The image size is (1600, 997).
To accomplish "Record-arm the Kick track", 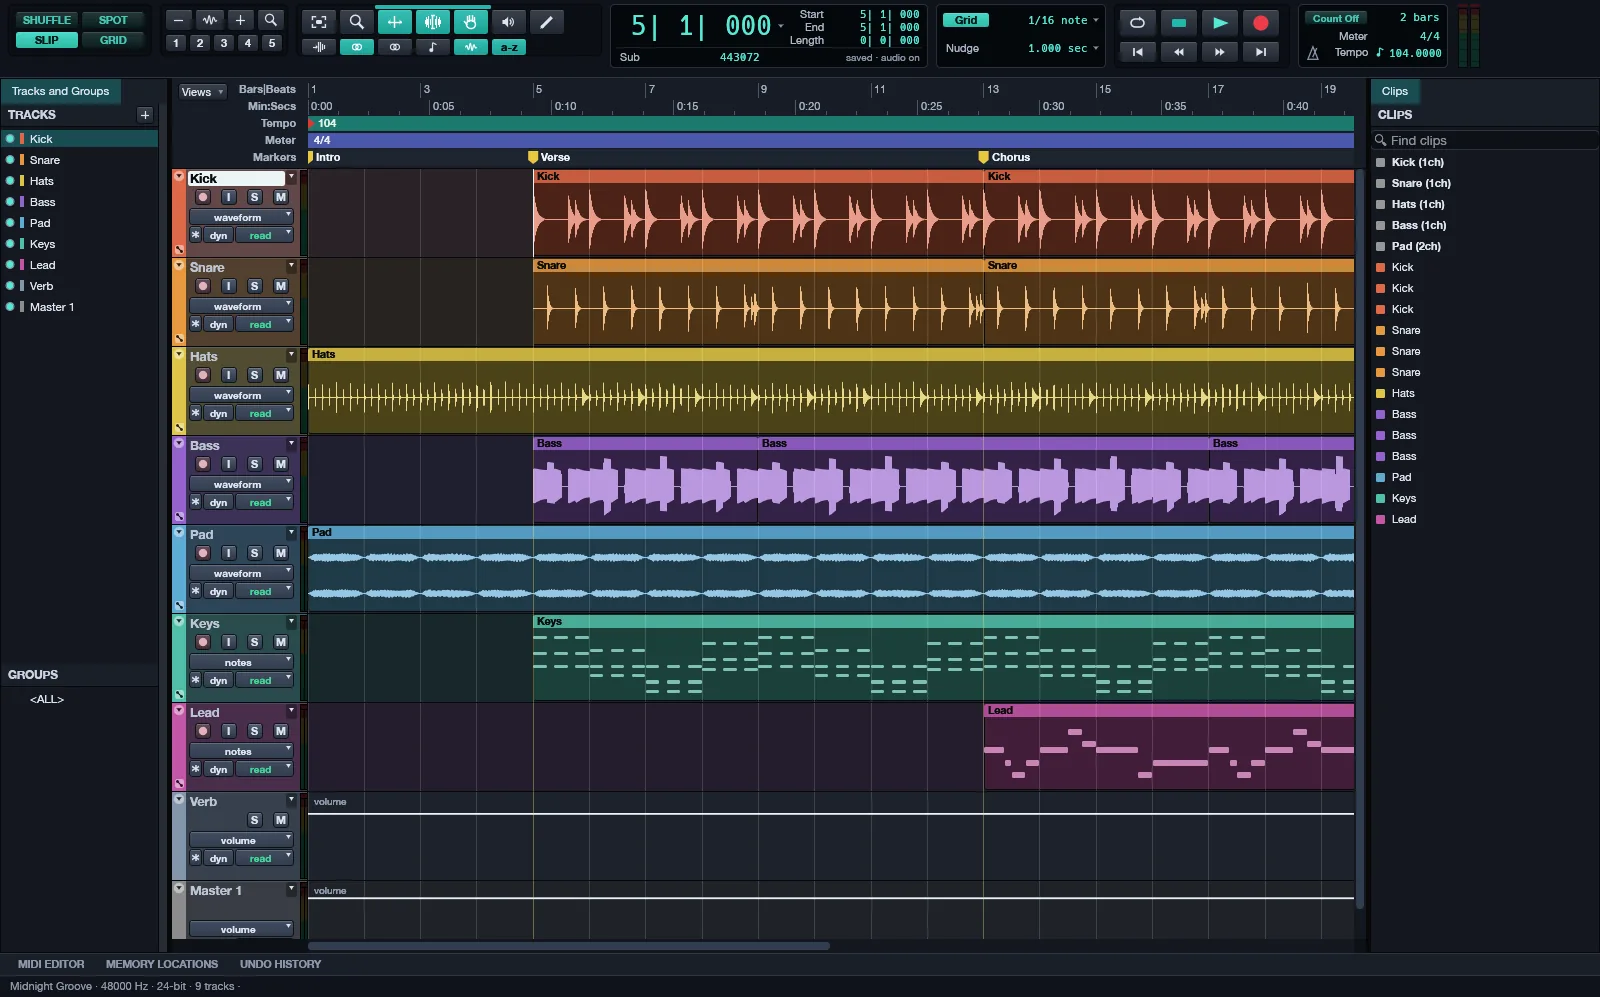I will [x=203, y=197].
